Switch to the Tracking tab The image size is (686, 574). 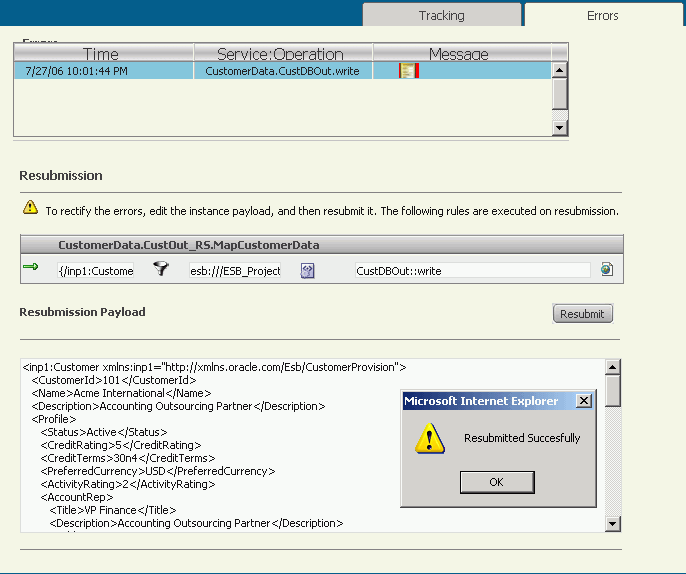coord(441,15)
